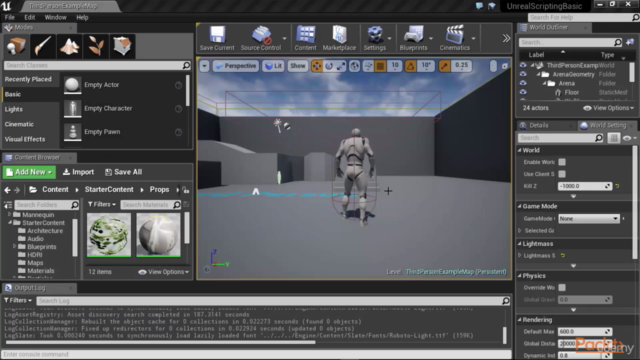Open the Blueprints toolbar icon
This screenshot has height=360, width=640.
pyautogui.click(x=413, y=38)
